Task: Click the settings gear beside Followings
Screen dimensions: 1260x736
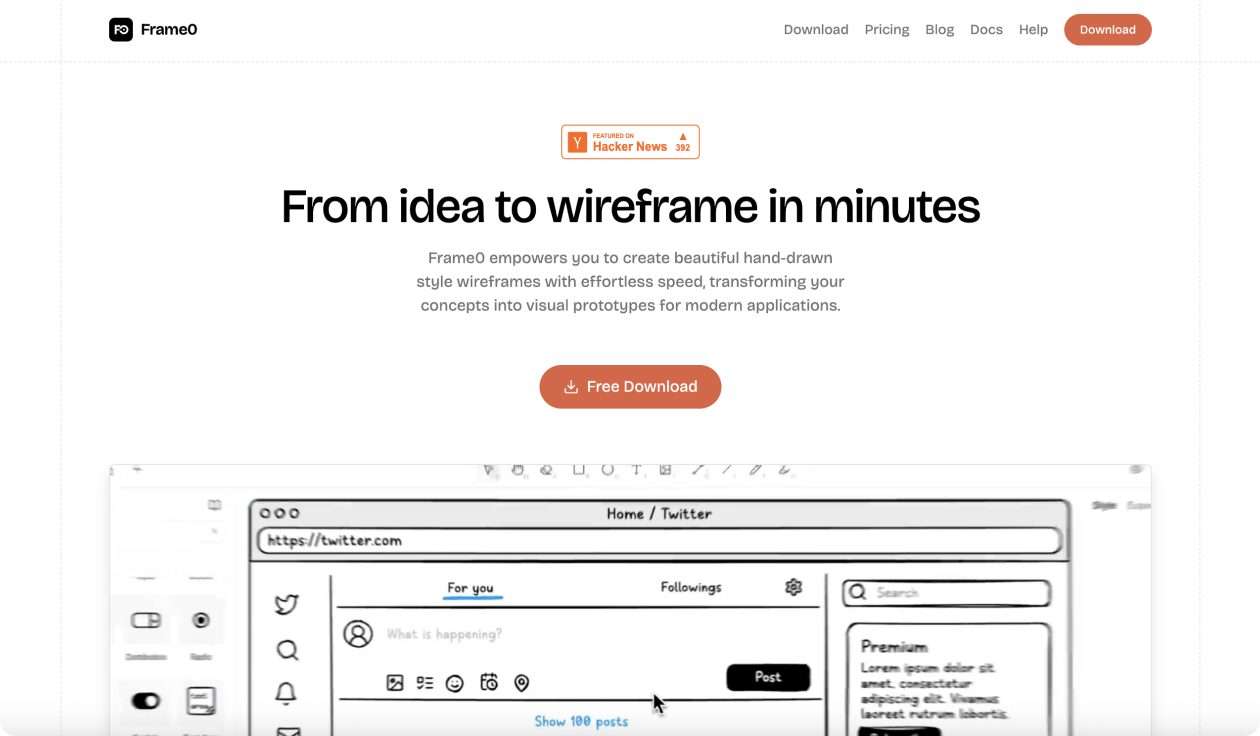Action: [x=794, y=587]
